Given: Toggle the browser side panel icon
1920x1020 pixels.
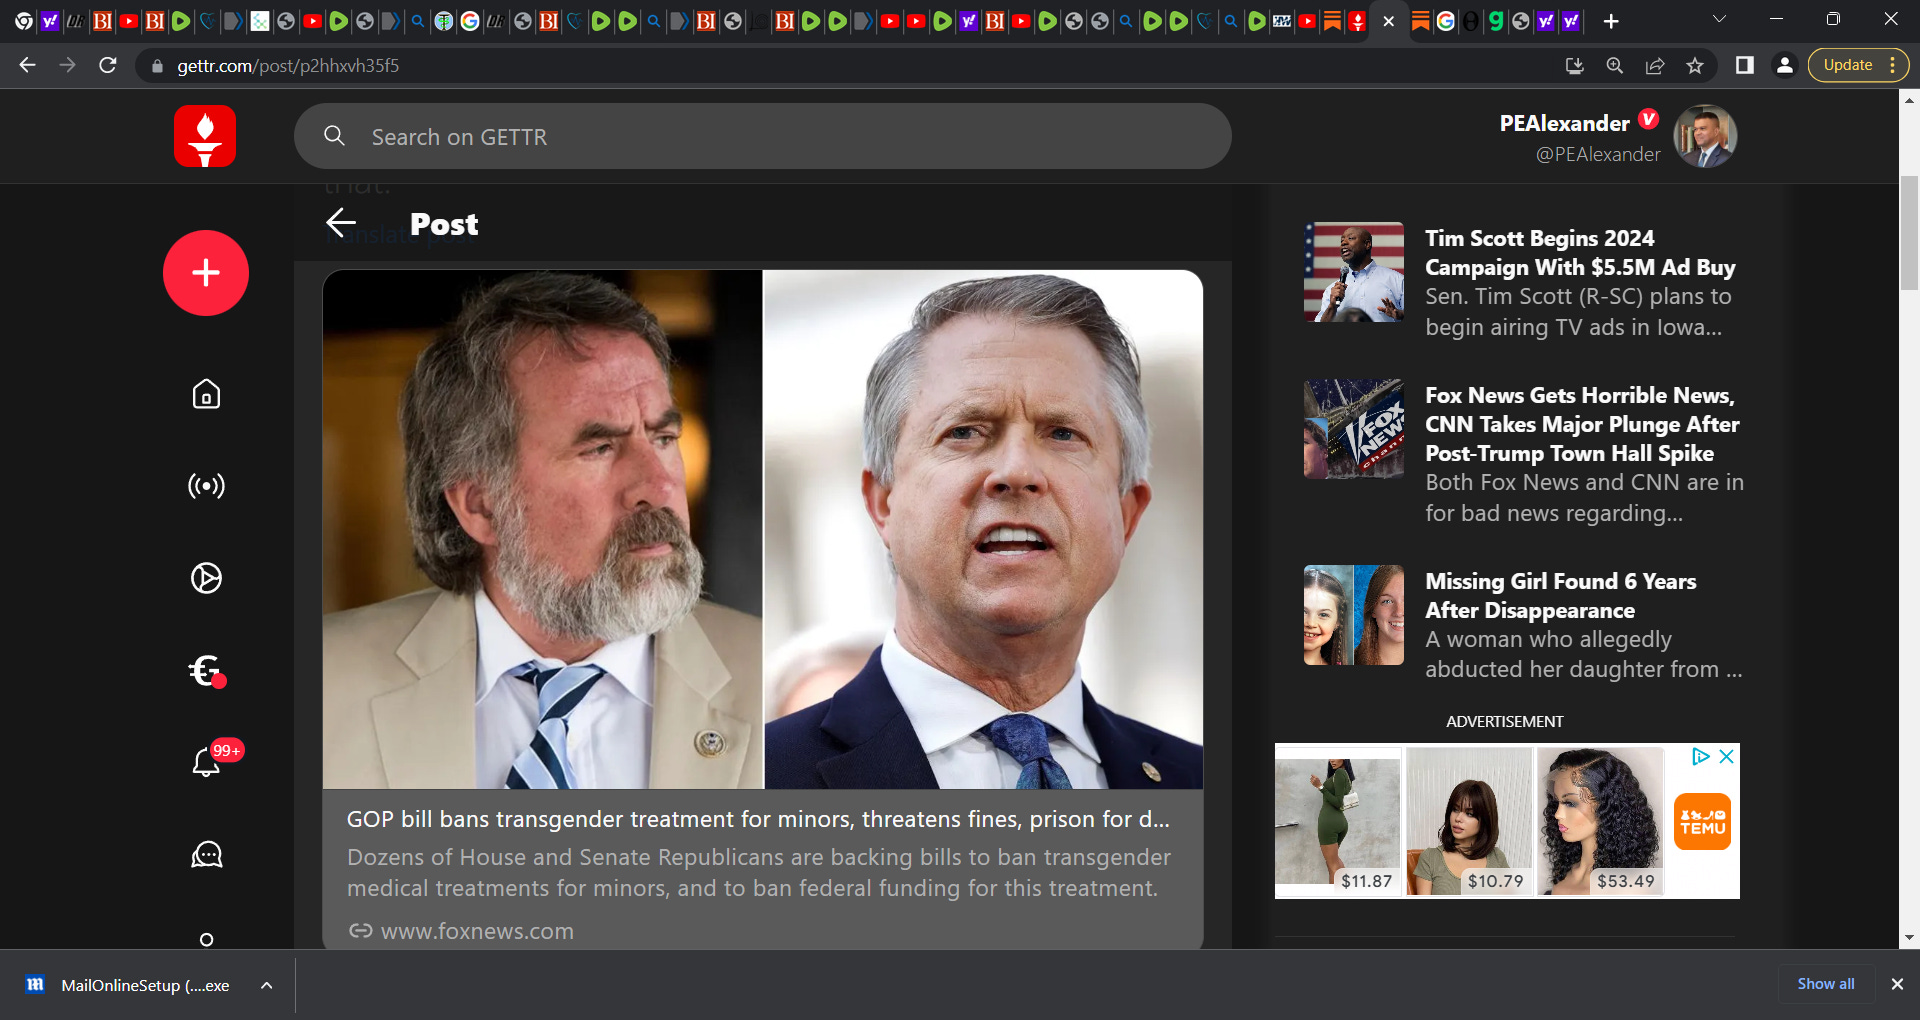Looking at the screenshot, I should coord(1744,65).
